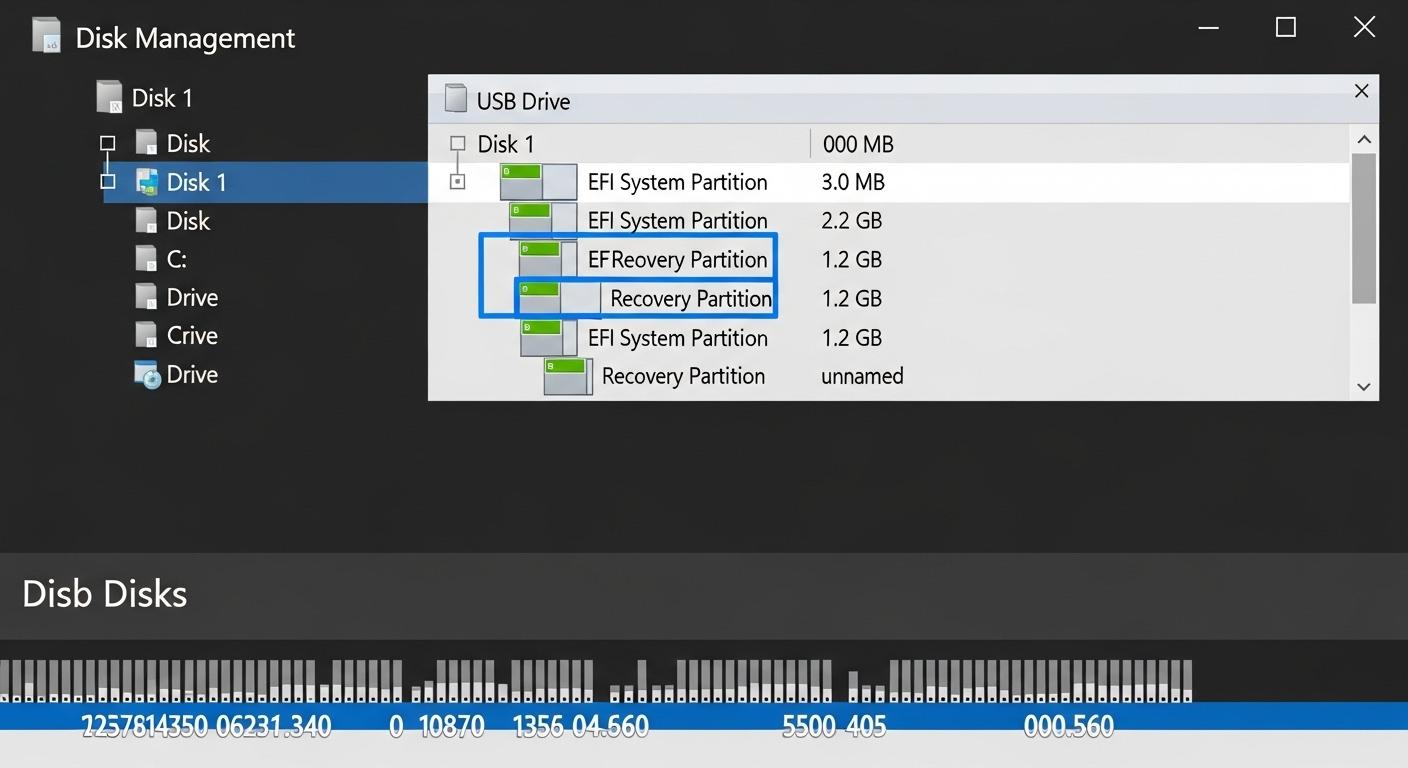The image size is (1408, 768).
Task: Toggle the checkbox next to Disk in sidebar
Action: coord(107,143)
